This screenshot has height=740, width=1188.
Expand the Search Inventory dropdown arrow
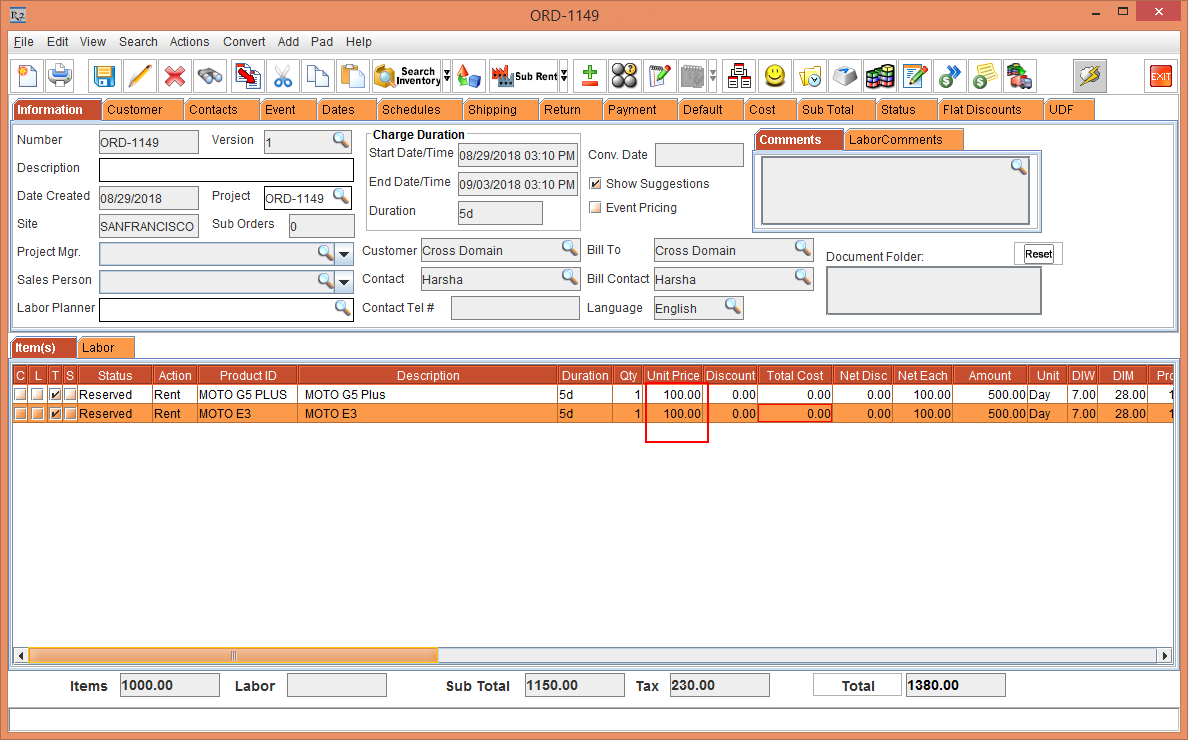click(x=446, y=76)
